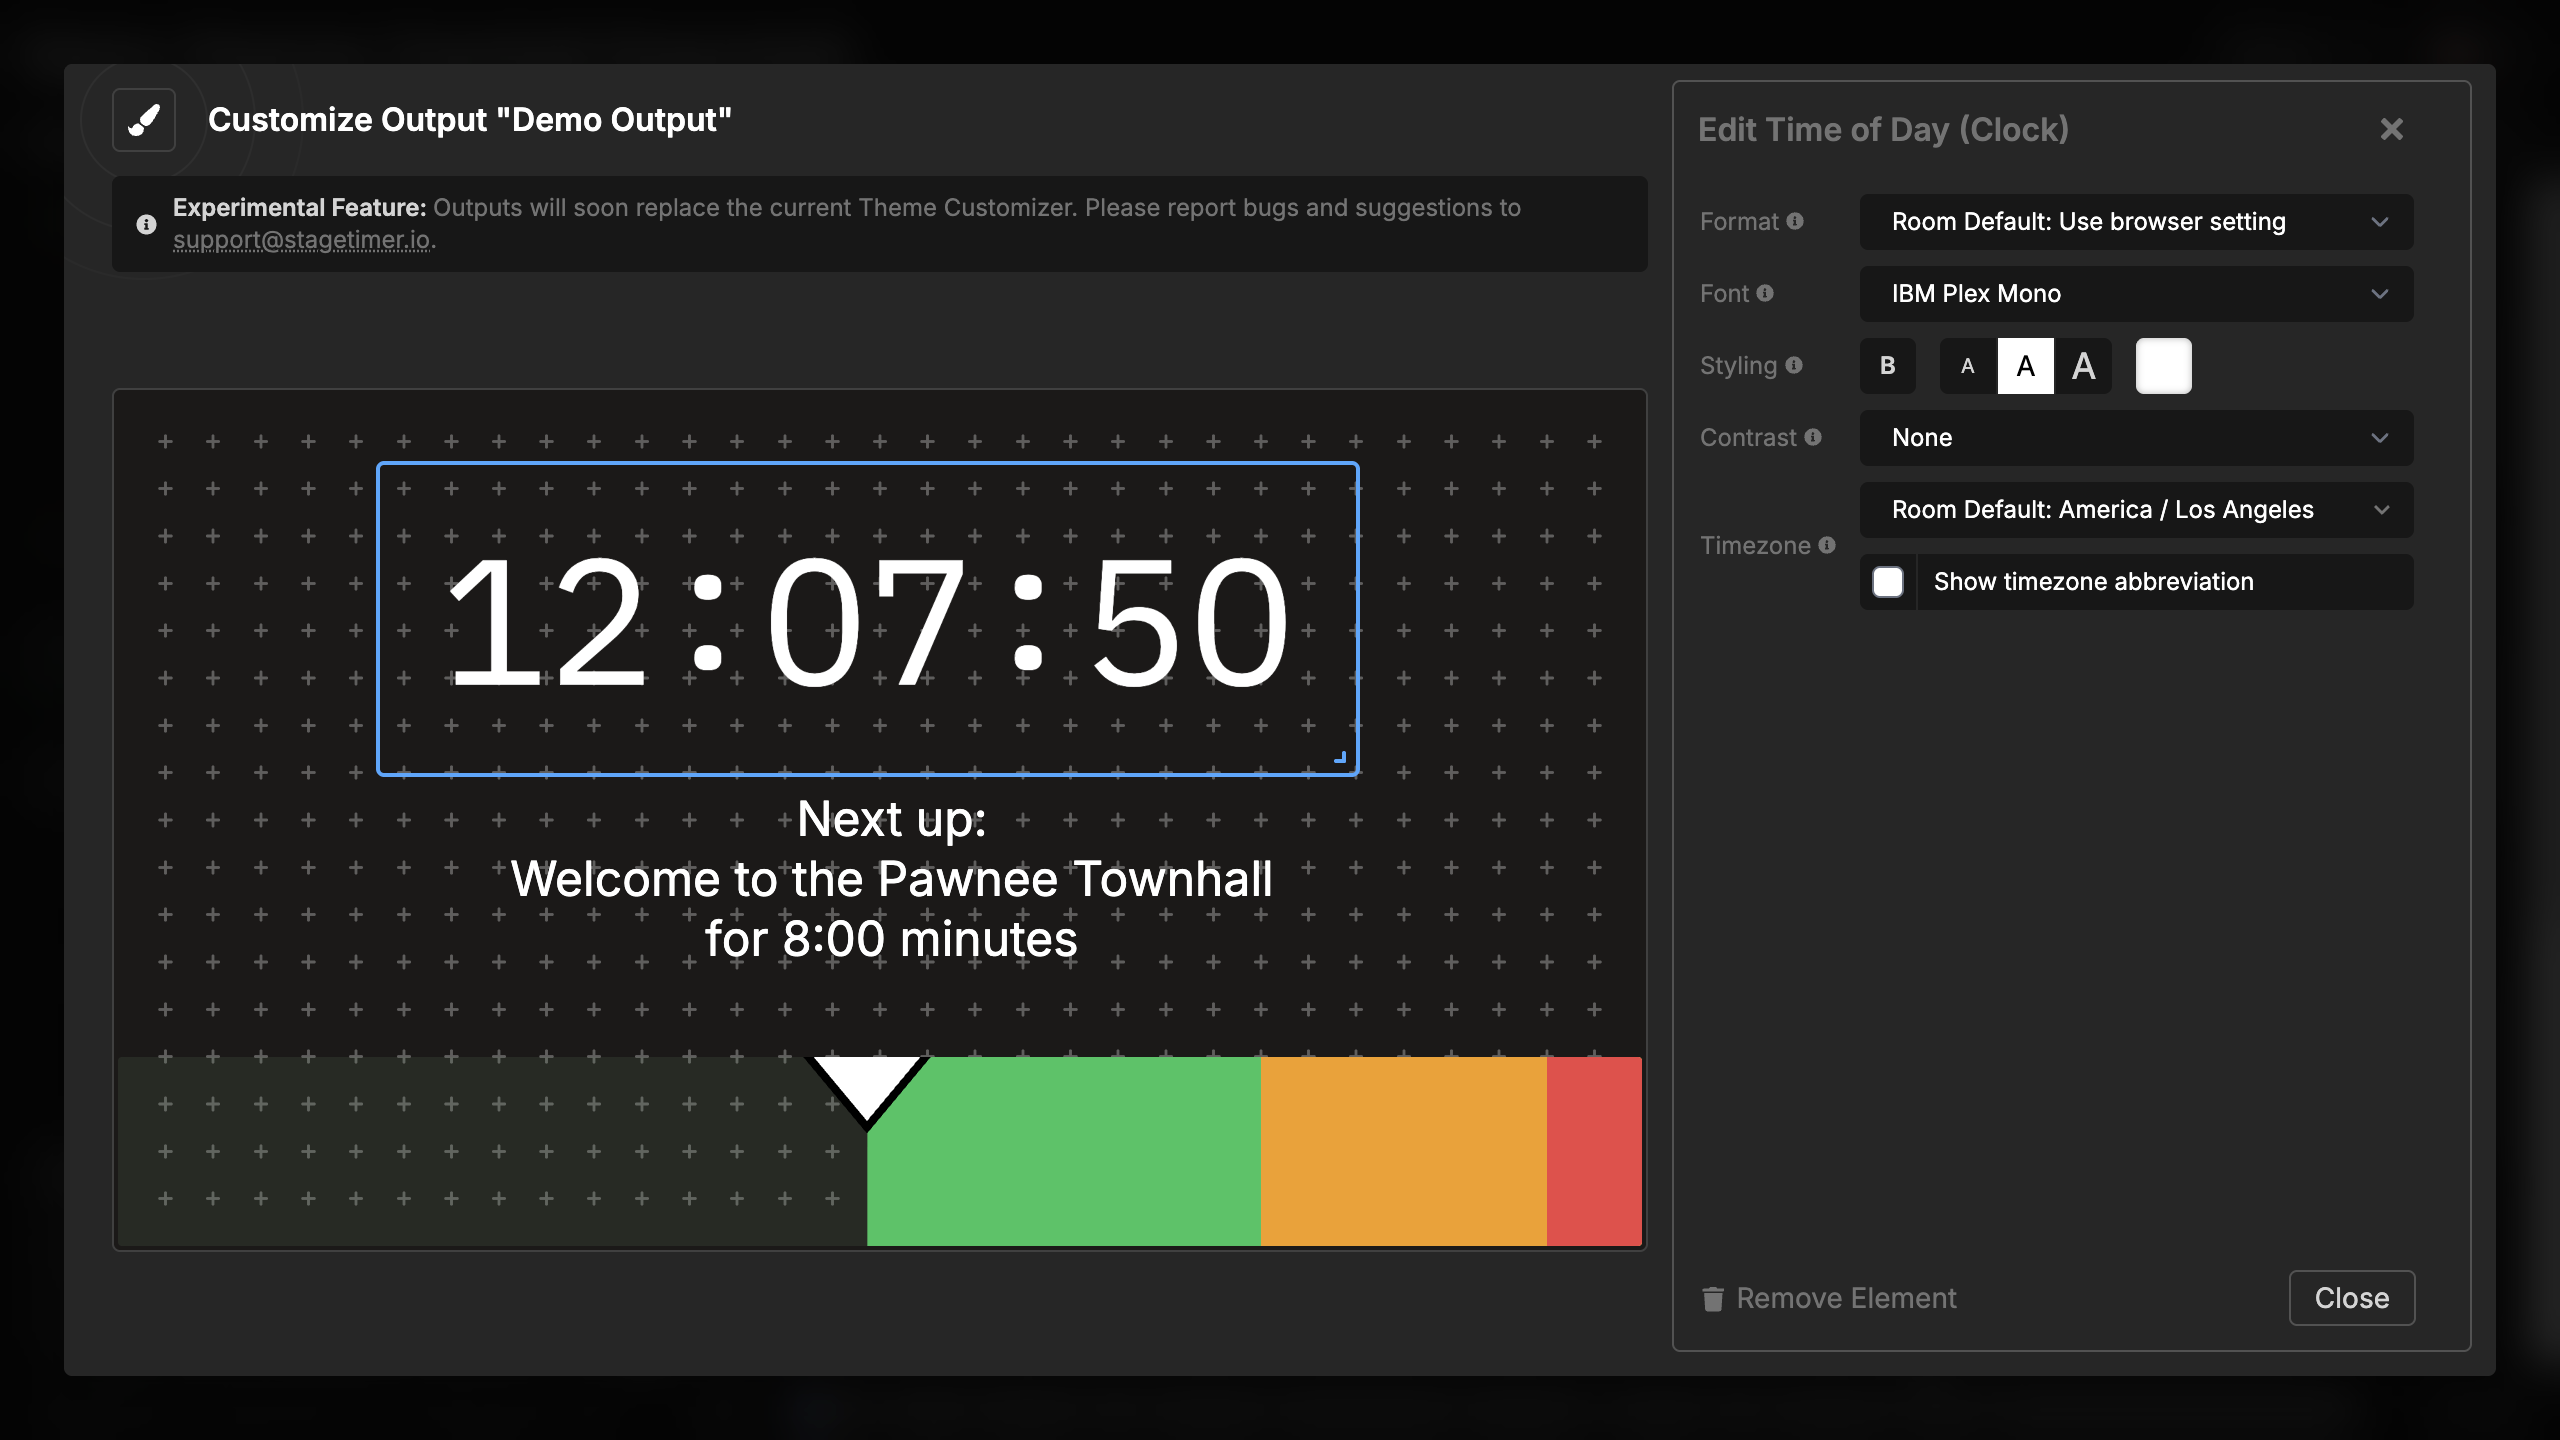
Task: Click the info icon beside Timezone
Action: [x=1828, y=546]
